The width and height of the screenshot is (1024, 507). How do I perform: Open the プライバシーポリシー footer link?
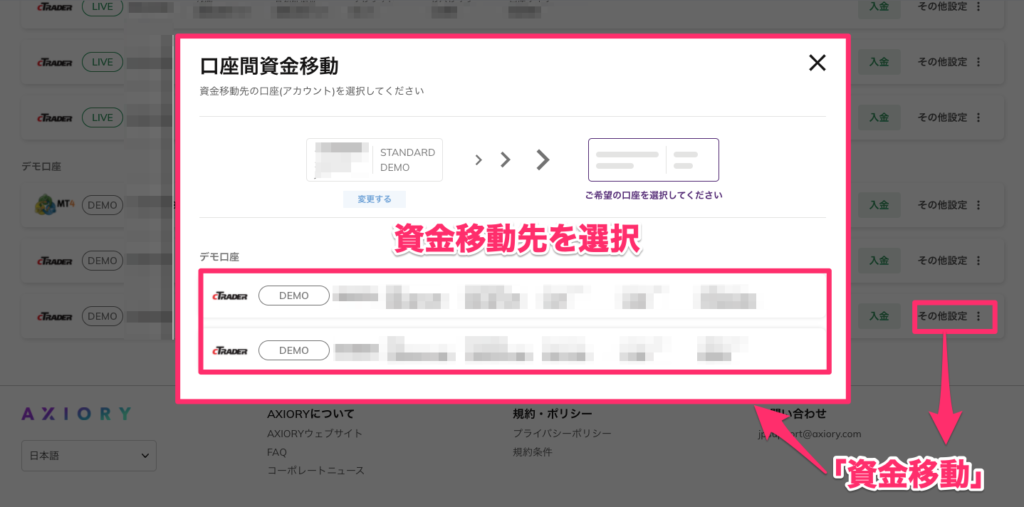(x=562, y=433)
